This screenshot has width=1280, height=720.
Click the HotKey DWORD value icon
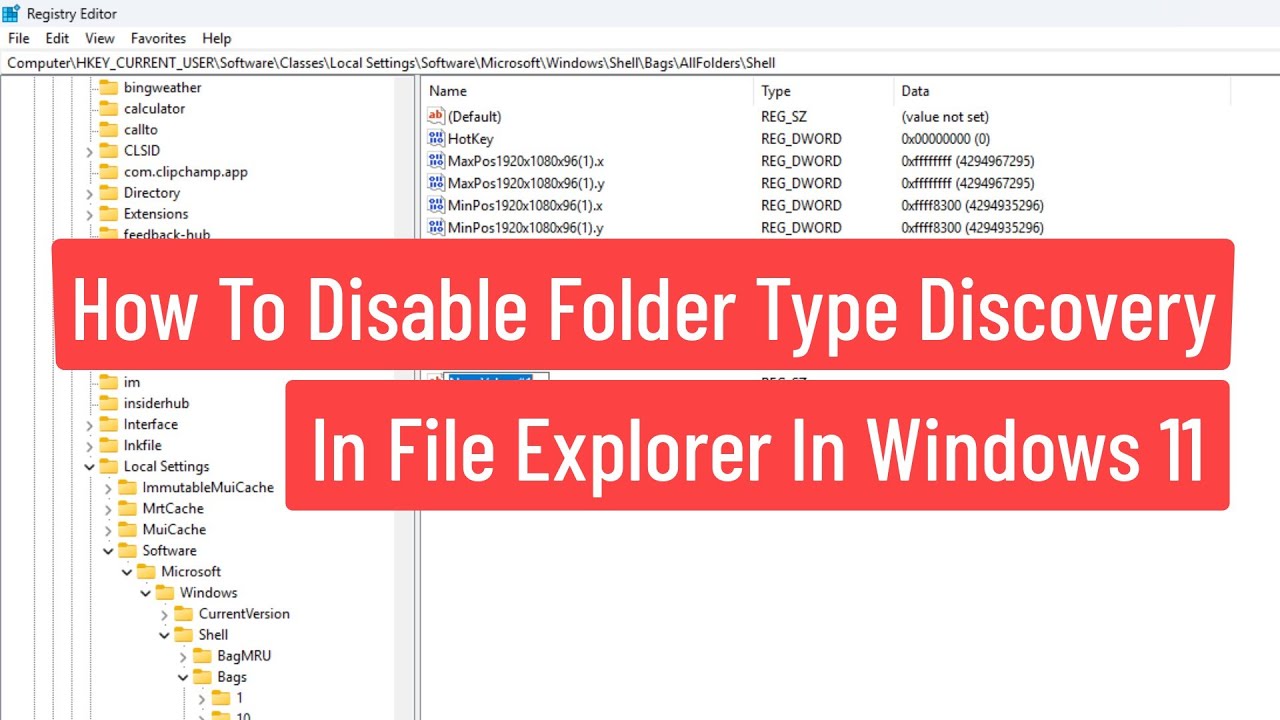click(x=436, y=139)
